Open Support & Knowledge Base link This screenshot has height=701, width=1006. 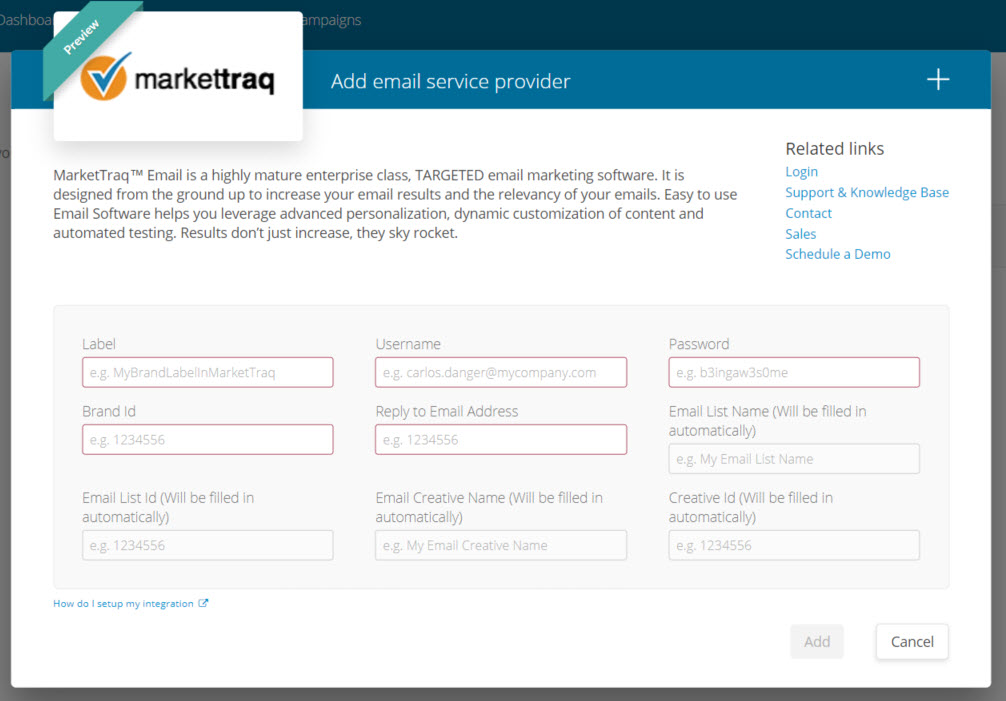coord(866,192)
